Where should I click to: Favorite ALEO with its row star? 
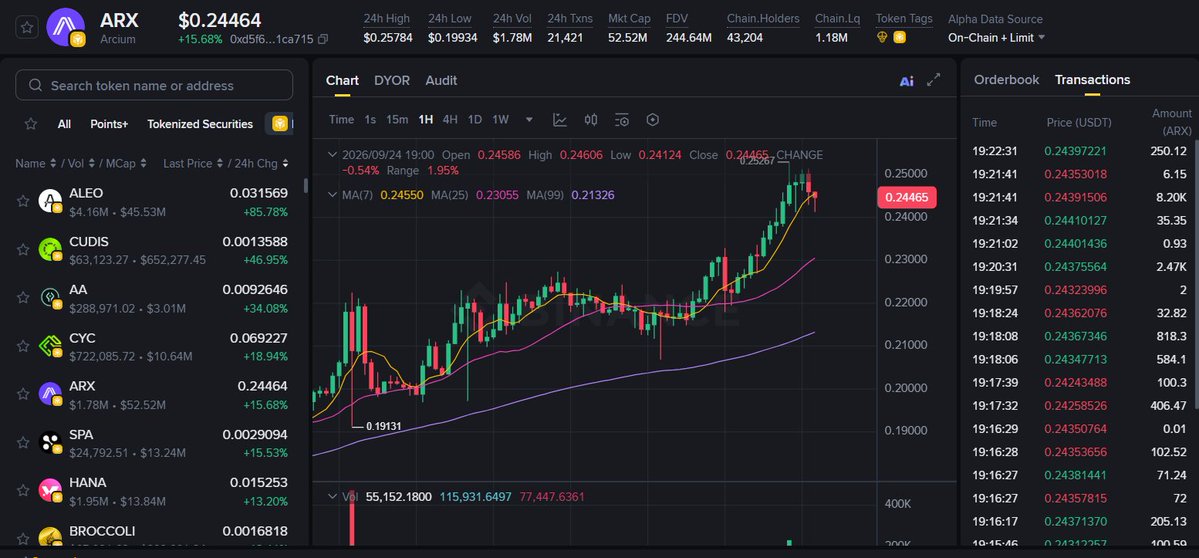tap(23, 201)
